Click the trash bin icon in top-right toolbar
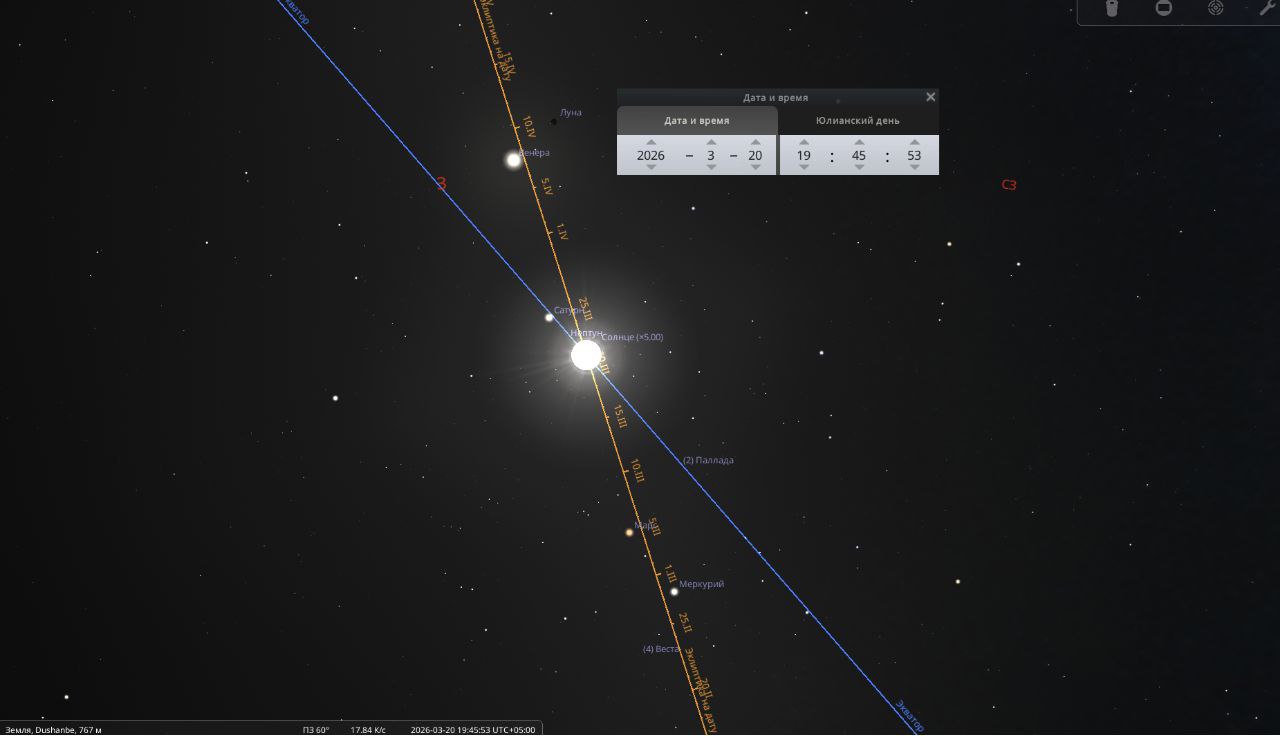Viewport: 1280px width, 736px height. click(1112, 9)
